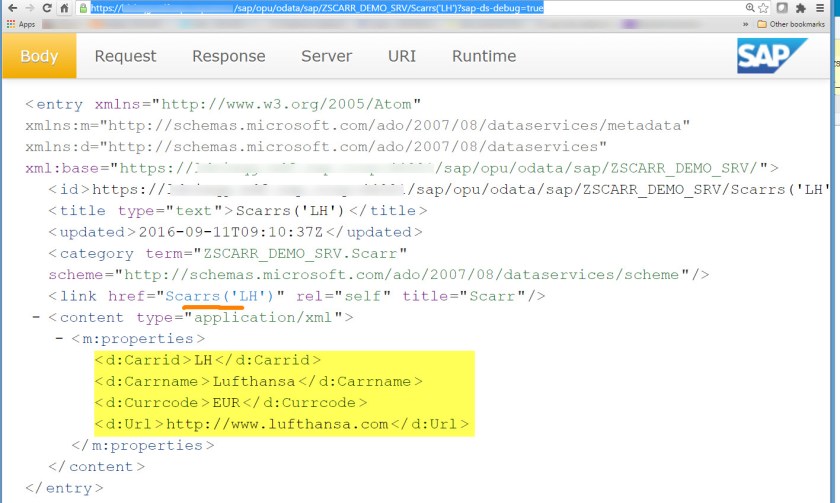Click the SAP logo
The image size is (840, 503).
(x=771, y=56)
